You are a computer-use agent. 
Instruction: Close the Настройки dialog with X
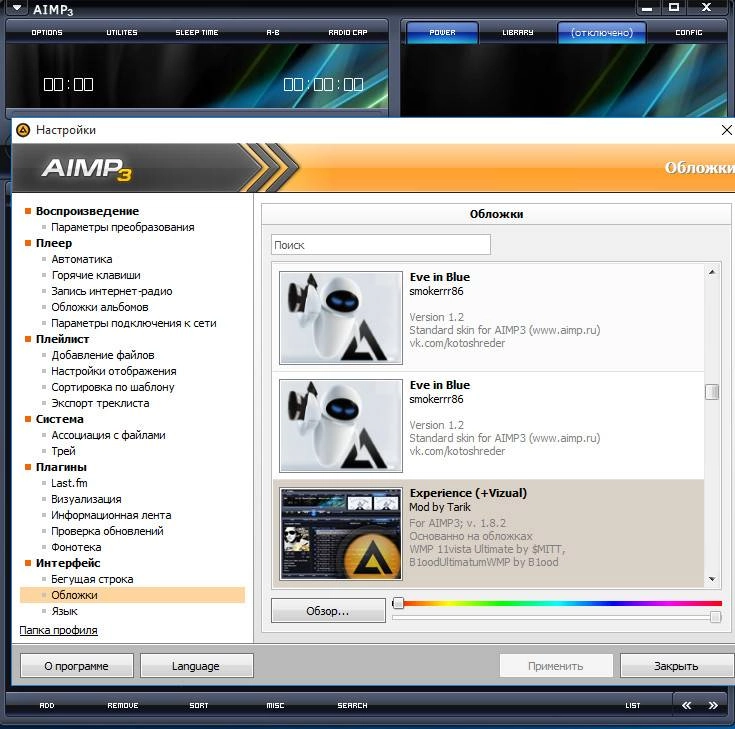[727, 130]
